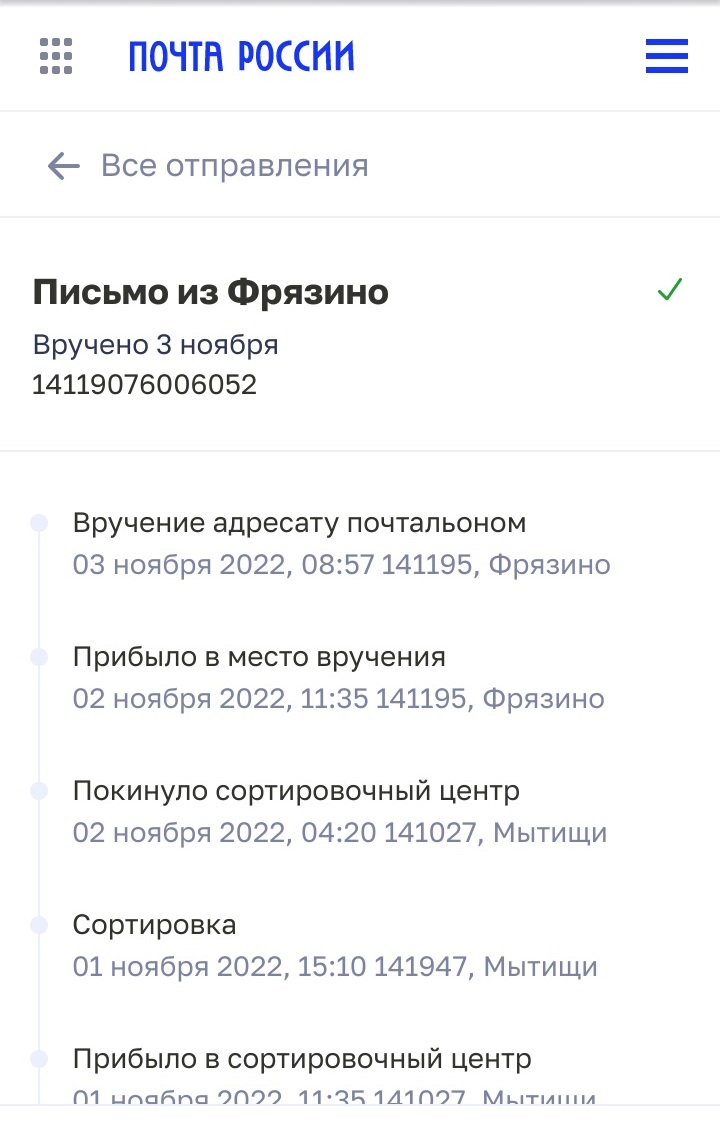Viewport: 720px width, 1124px height.
Task: Click the 02 ноября 2022, 04:20 Мытищи line
Action: coord(340,832)
